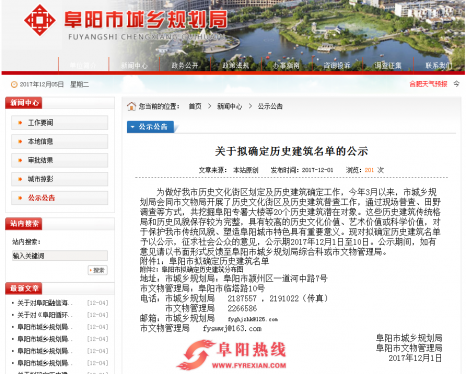Click the 输入关键词 search field
Screen dimensions: 466x374
[x=60, y=256]
